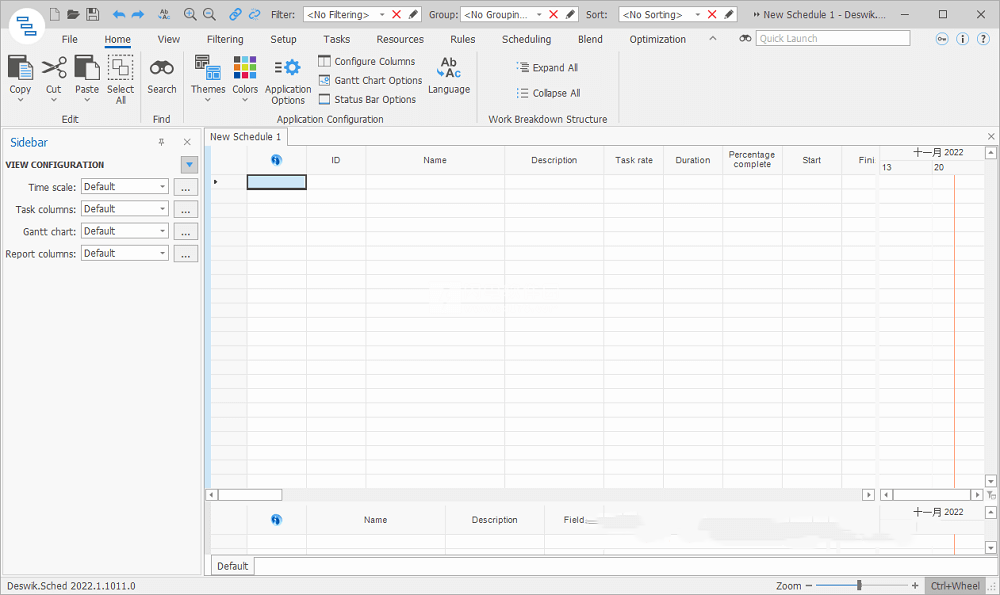Click the link tasks chain icon

[235, 14]
